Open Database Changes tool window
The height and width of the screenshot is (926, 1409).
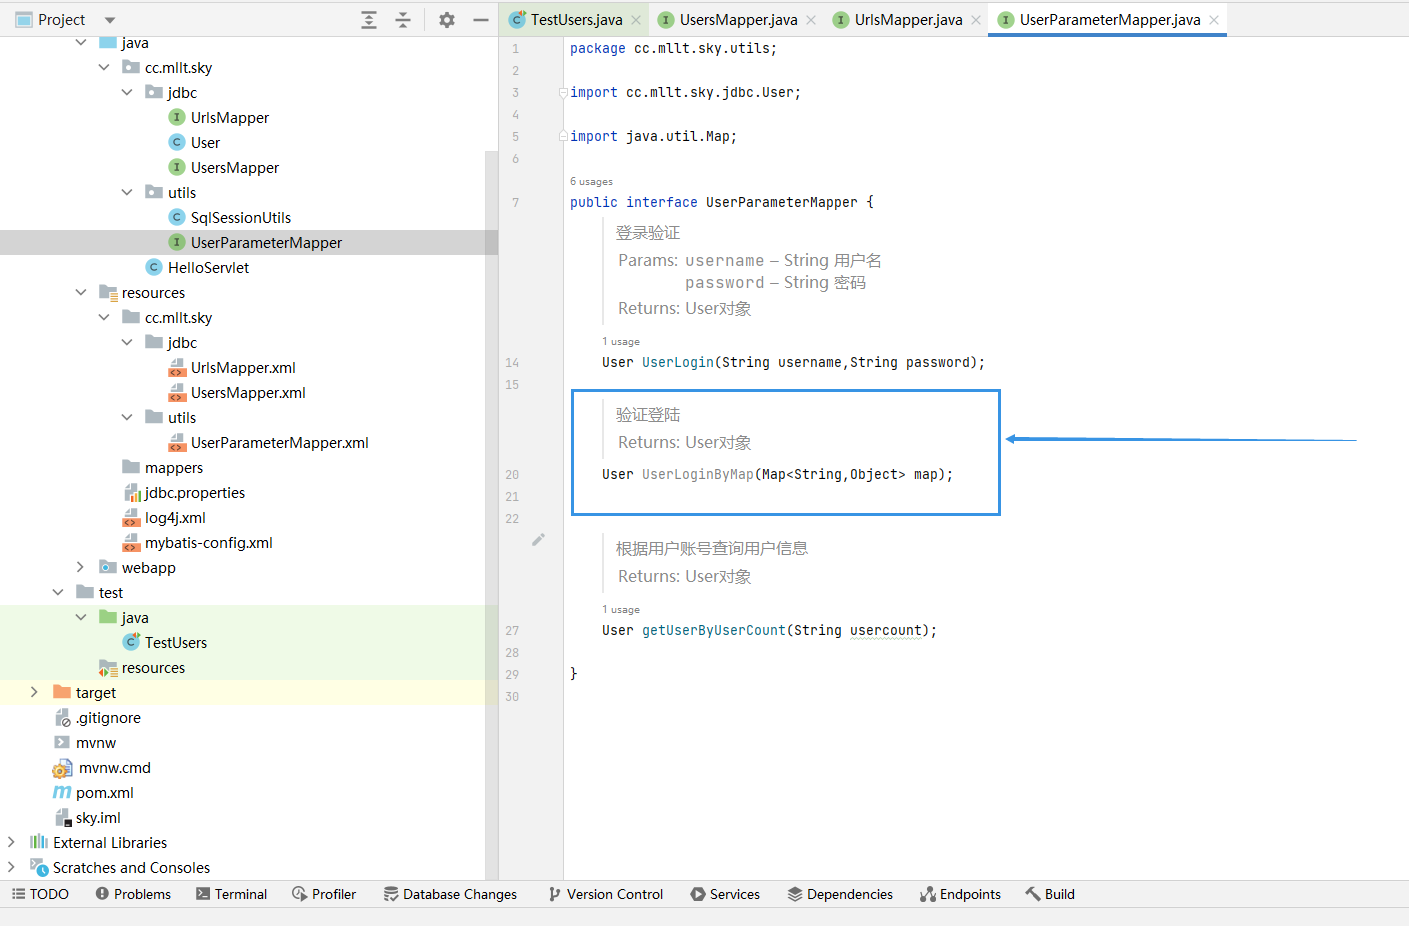tap(450, 894)
